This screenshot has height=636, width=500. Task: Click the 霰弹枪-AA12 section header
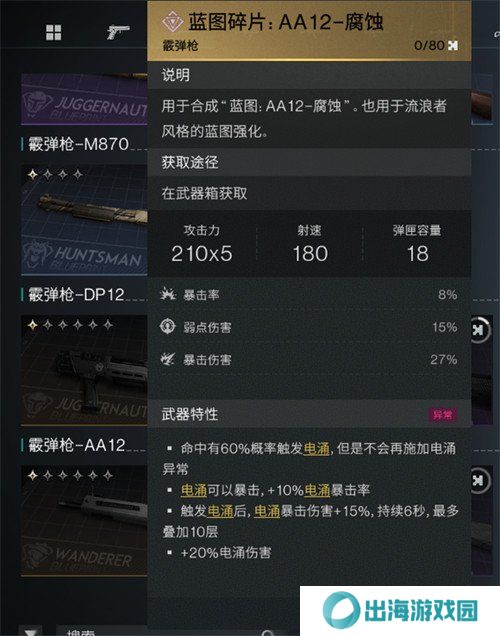click(77, 445)
